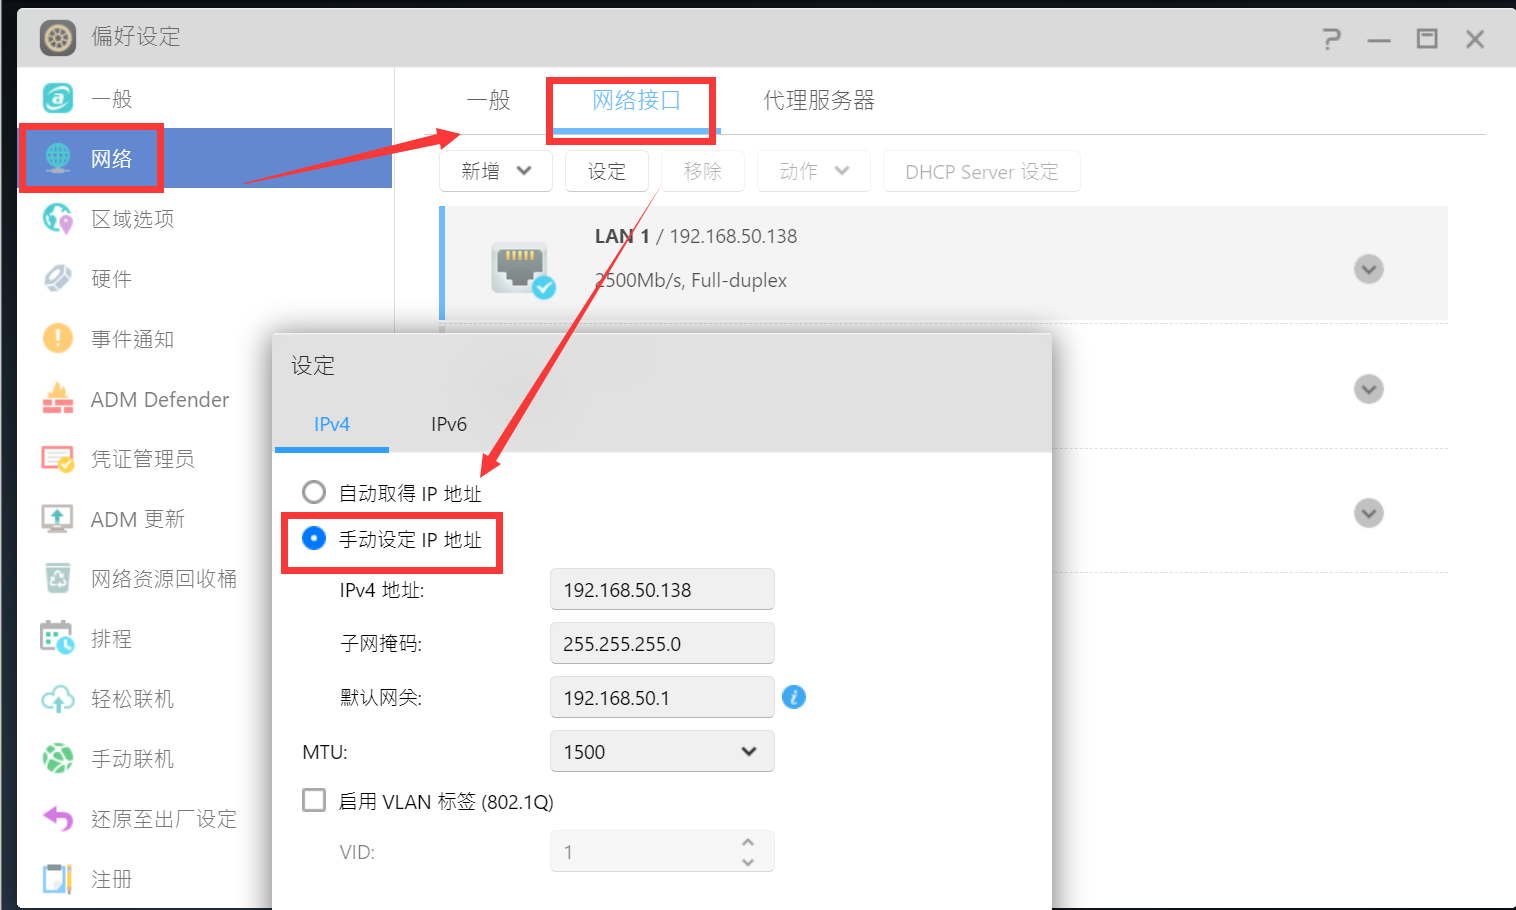The width and height of the screenshot is (1516, 910).
Task: Open 凭证管理员 in the sidebar
Action: tap(143, 459)
